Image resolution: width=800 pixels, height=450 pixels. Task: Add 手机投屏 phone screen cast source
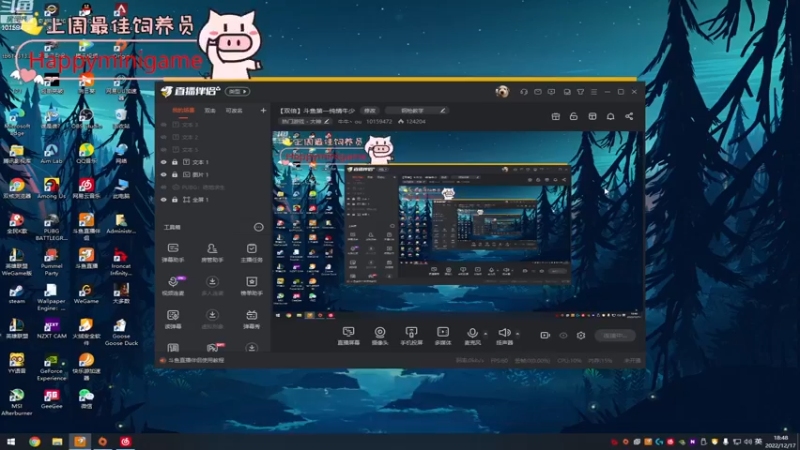click(x=411, y=336)
